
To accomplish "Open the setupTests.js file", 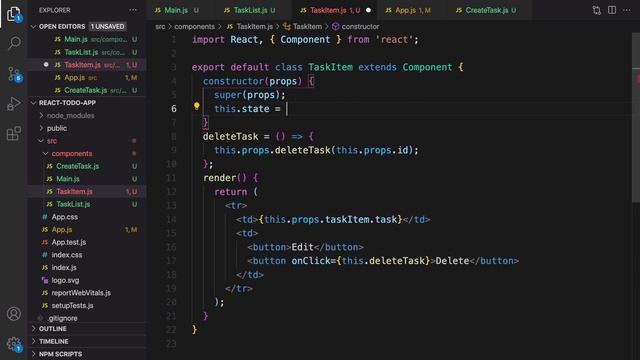I will [87, 305].
